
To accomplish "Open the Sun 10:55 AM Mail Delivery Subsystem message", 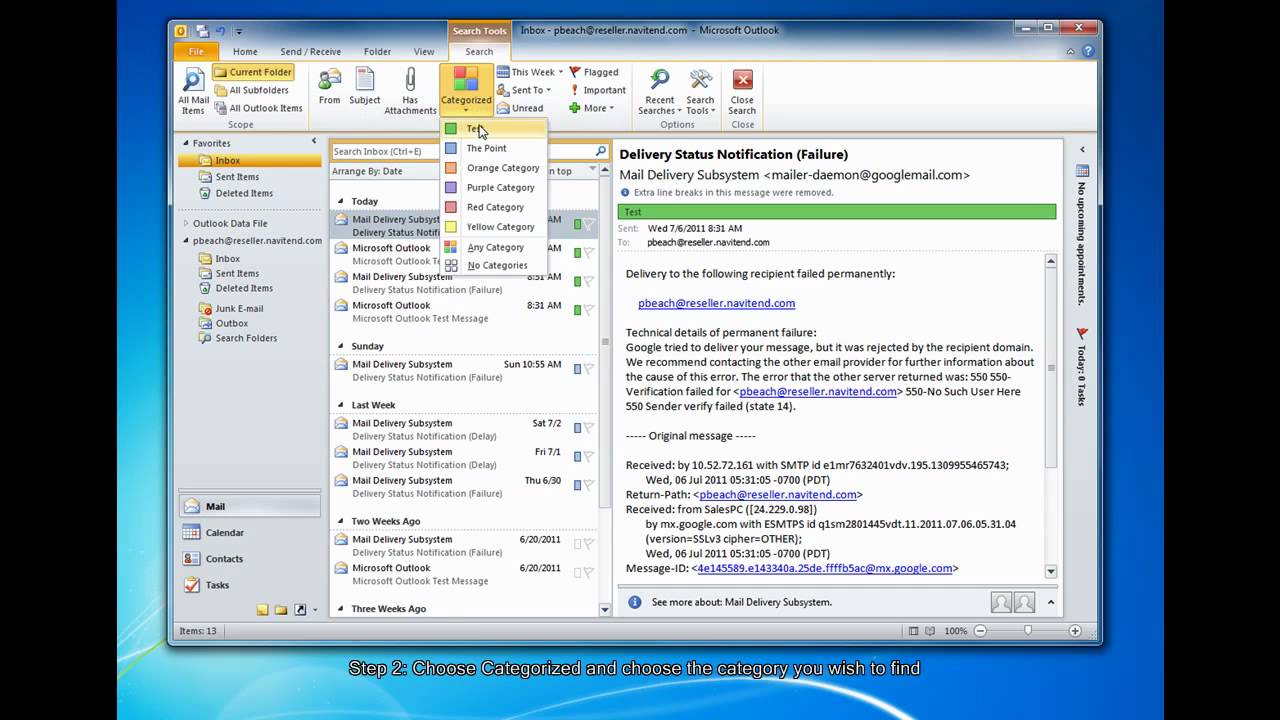I will (464, 371).
